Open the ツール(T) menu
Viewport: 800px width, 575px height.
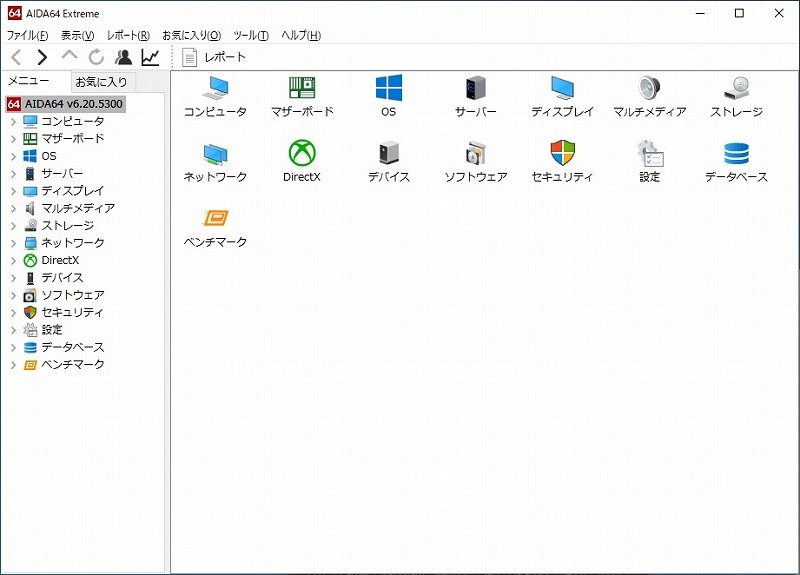(x=250, y=35)
